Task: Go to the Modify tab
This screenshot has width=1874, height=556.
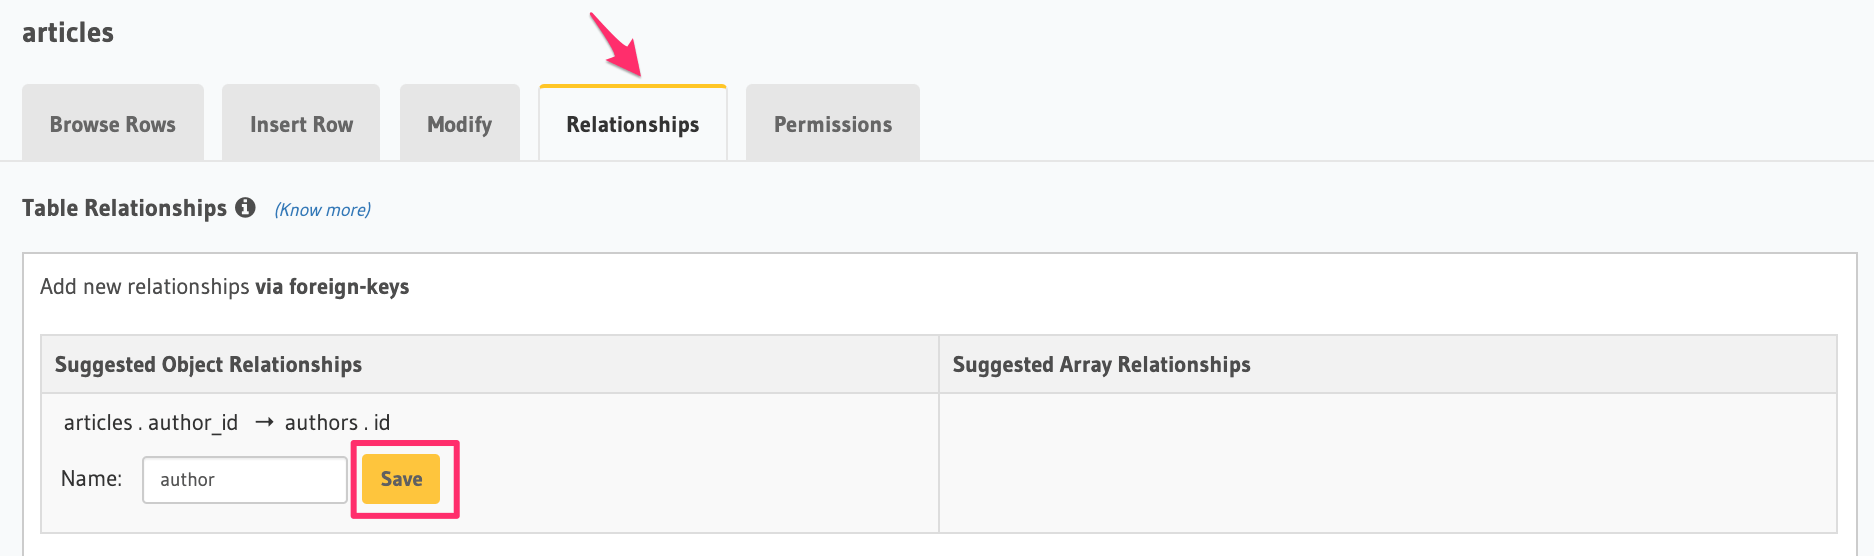Action: point(460,124)
